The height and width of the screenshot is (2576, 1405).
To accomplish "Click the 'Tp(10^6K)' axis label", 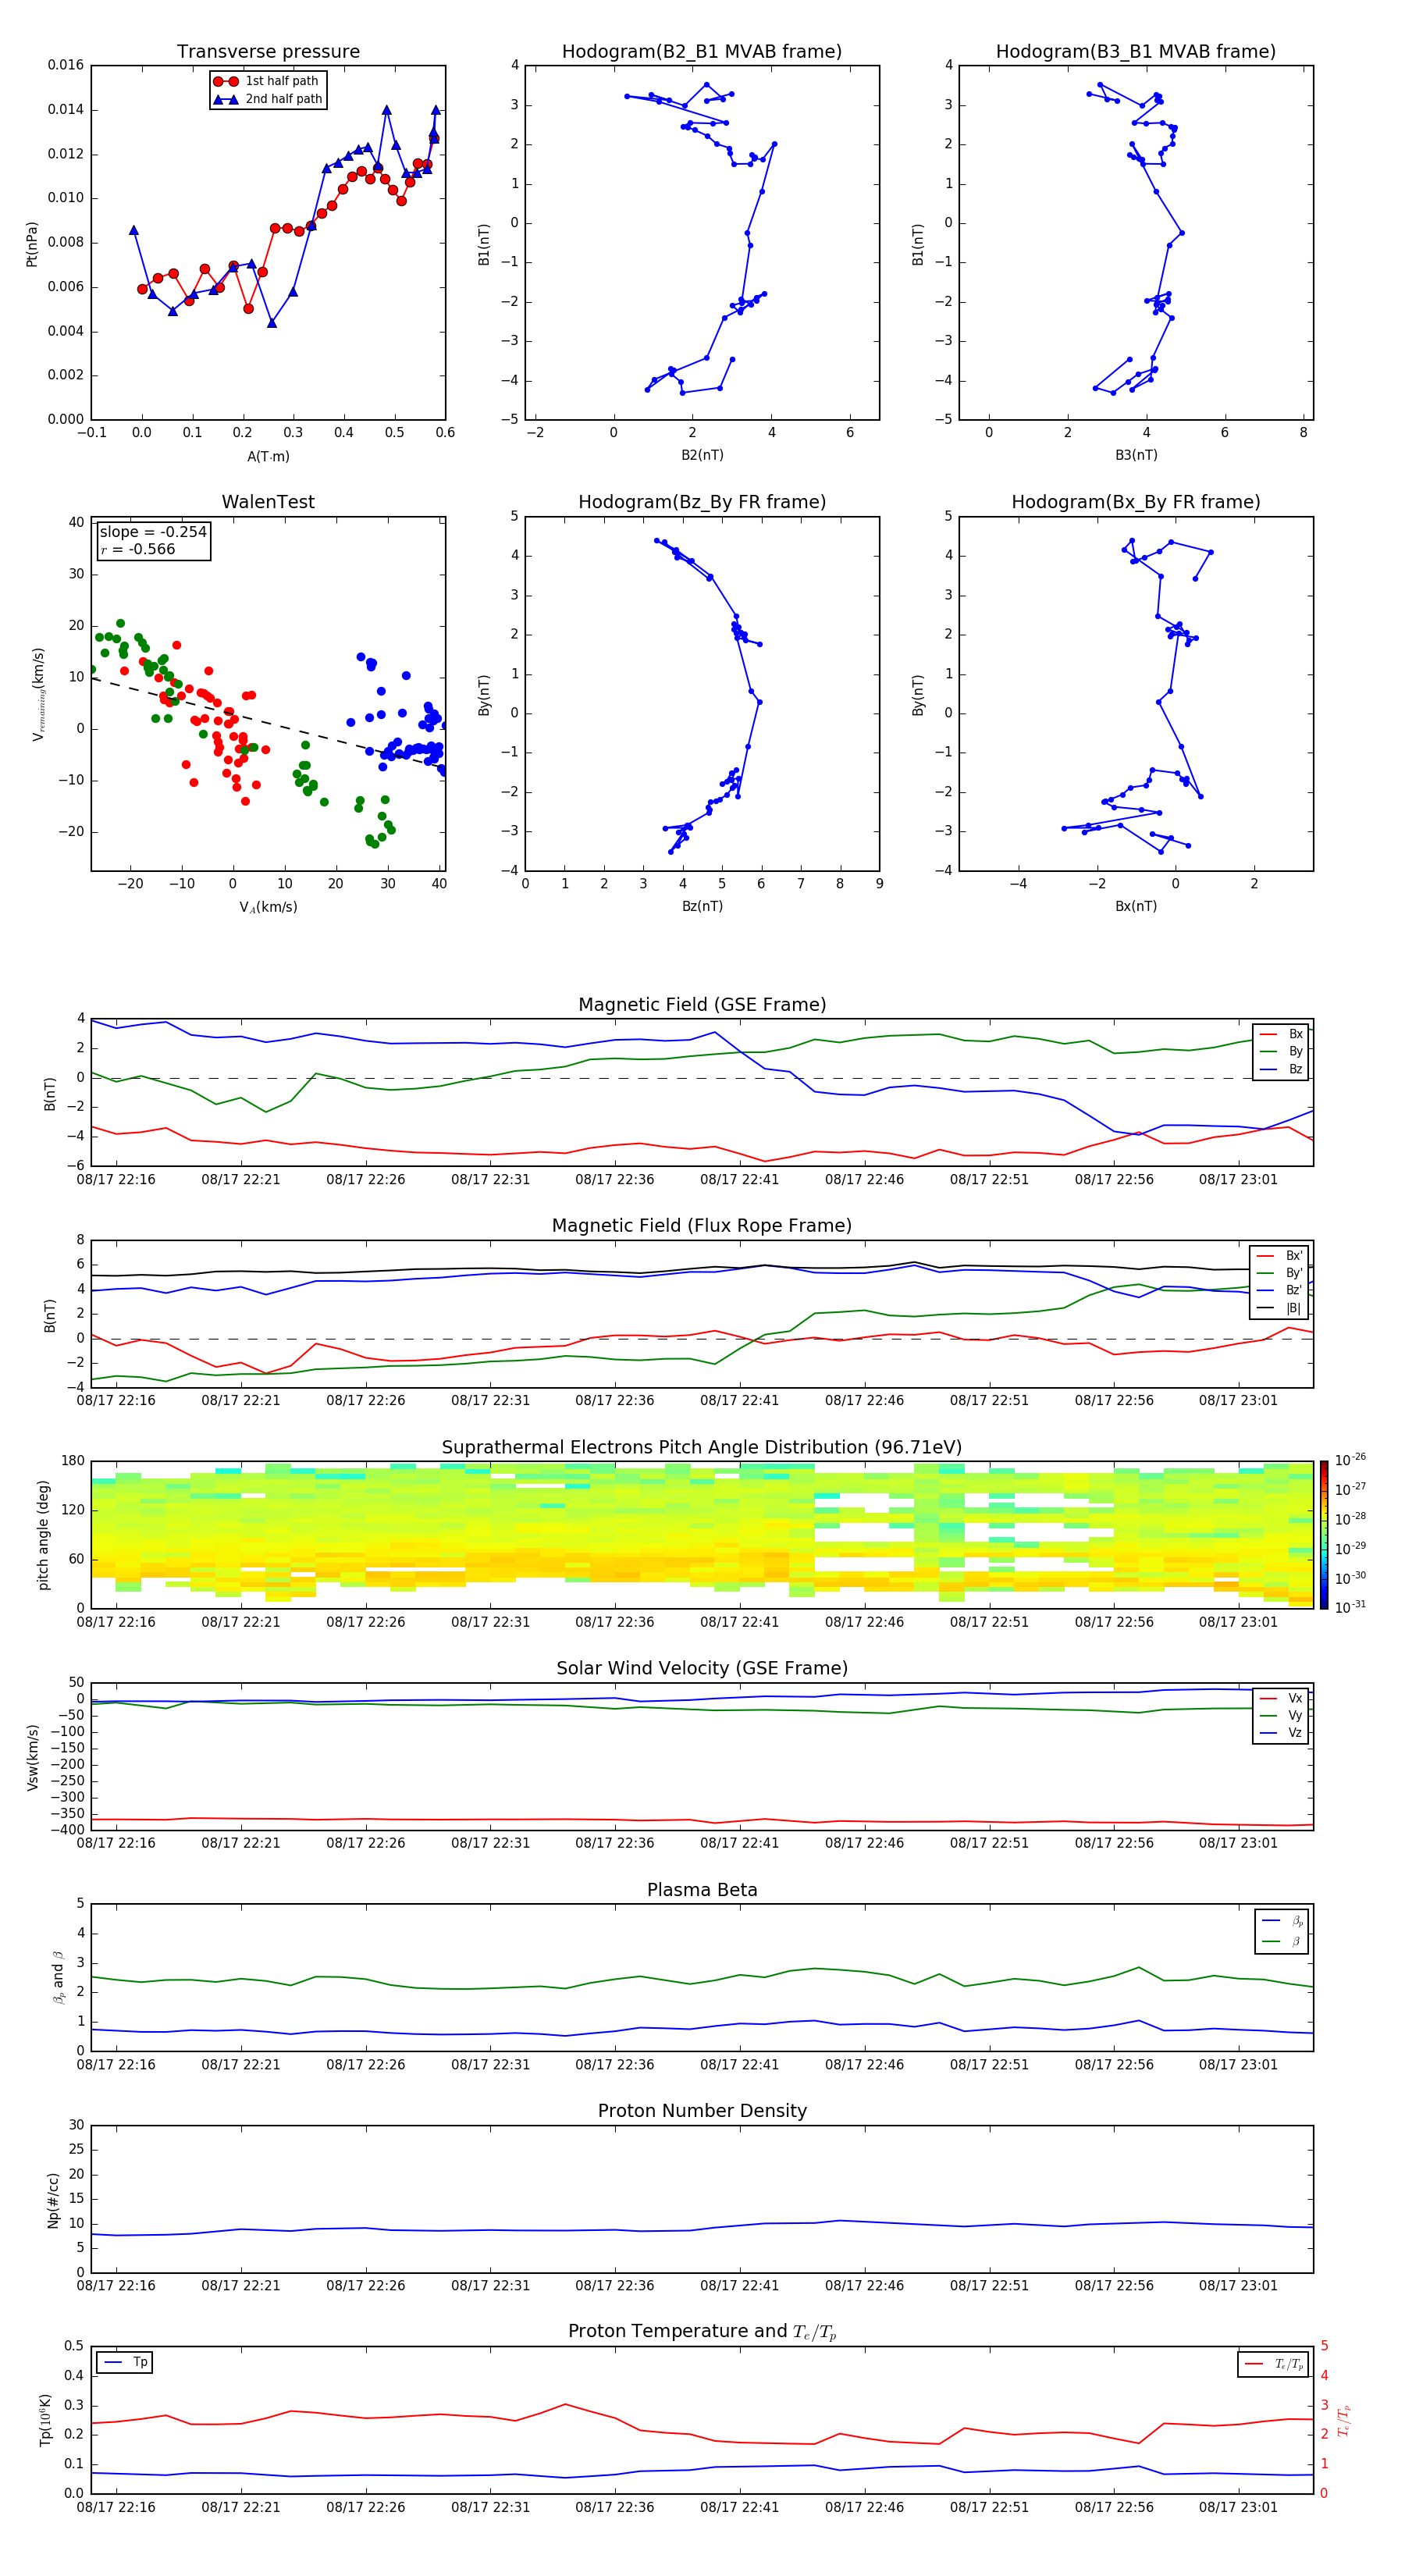I will click(45, 2420).
